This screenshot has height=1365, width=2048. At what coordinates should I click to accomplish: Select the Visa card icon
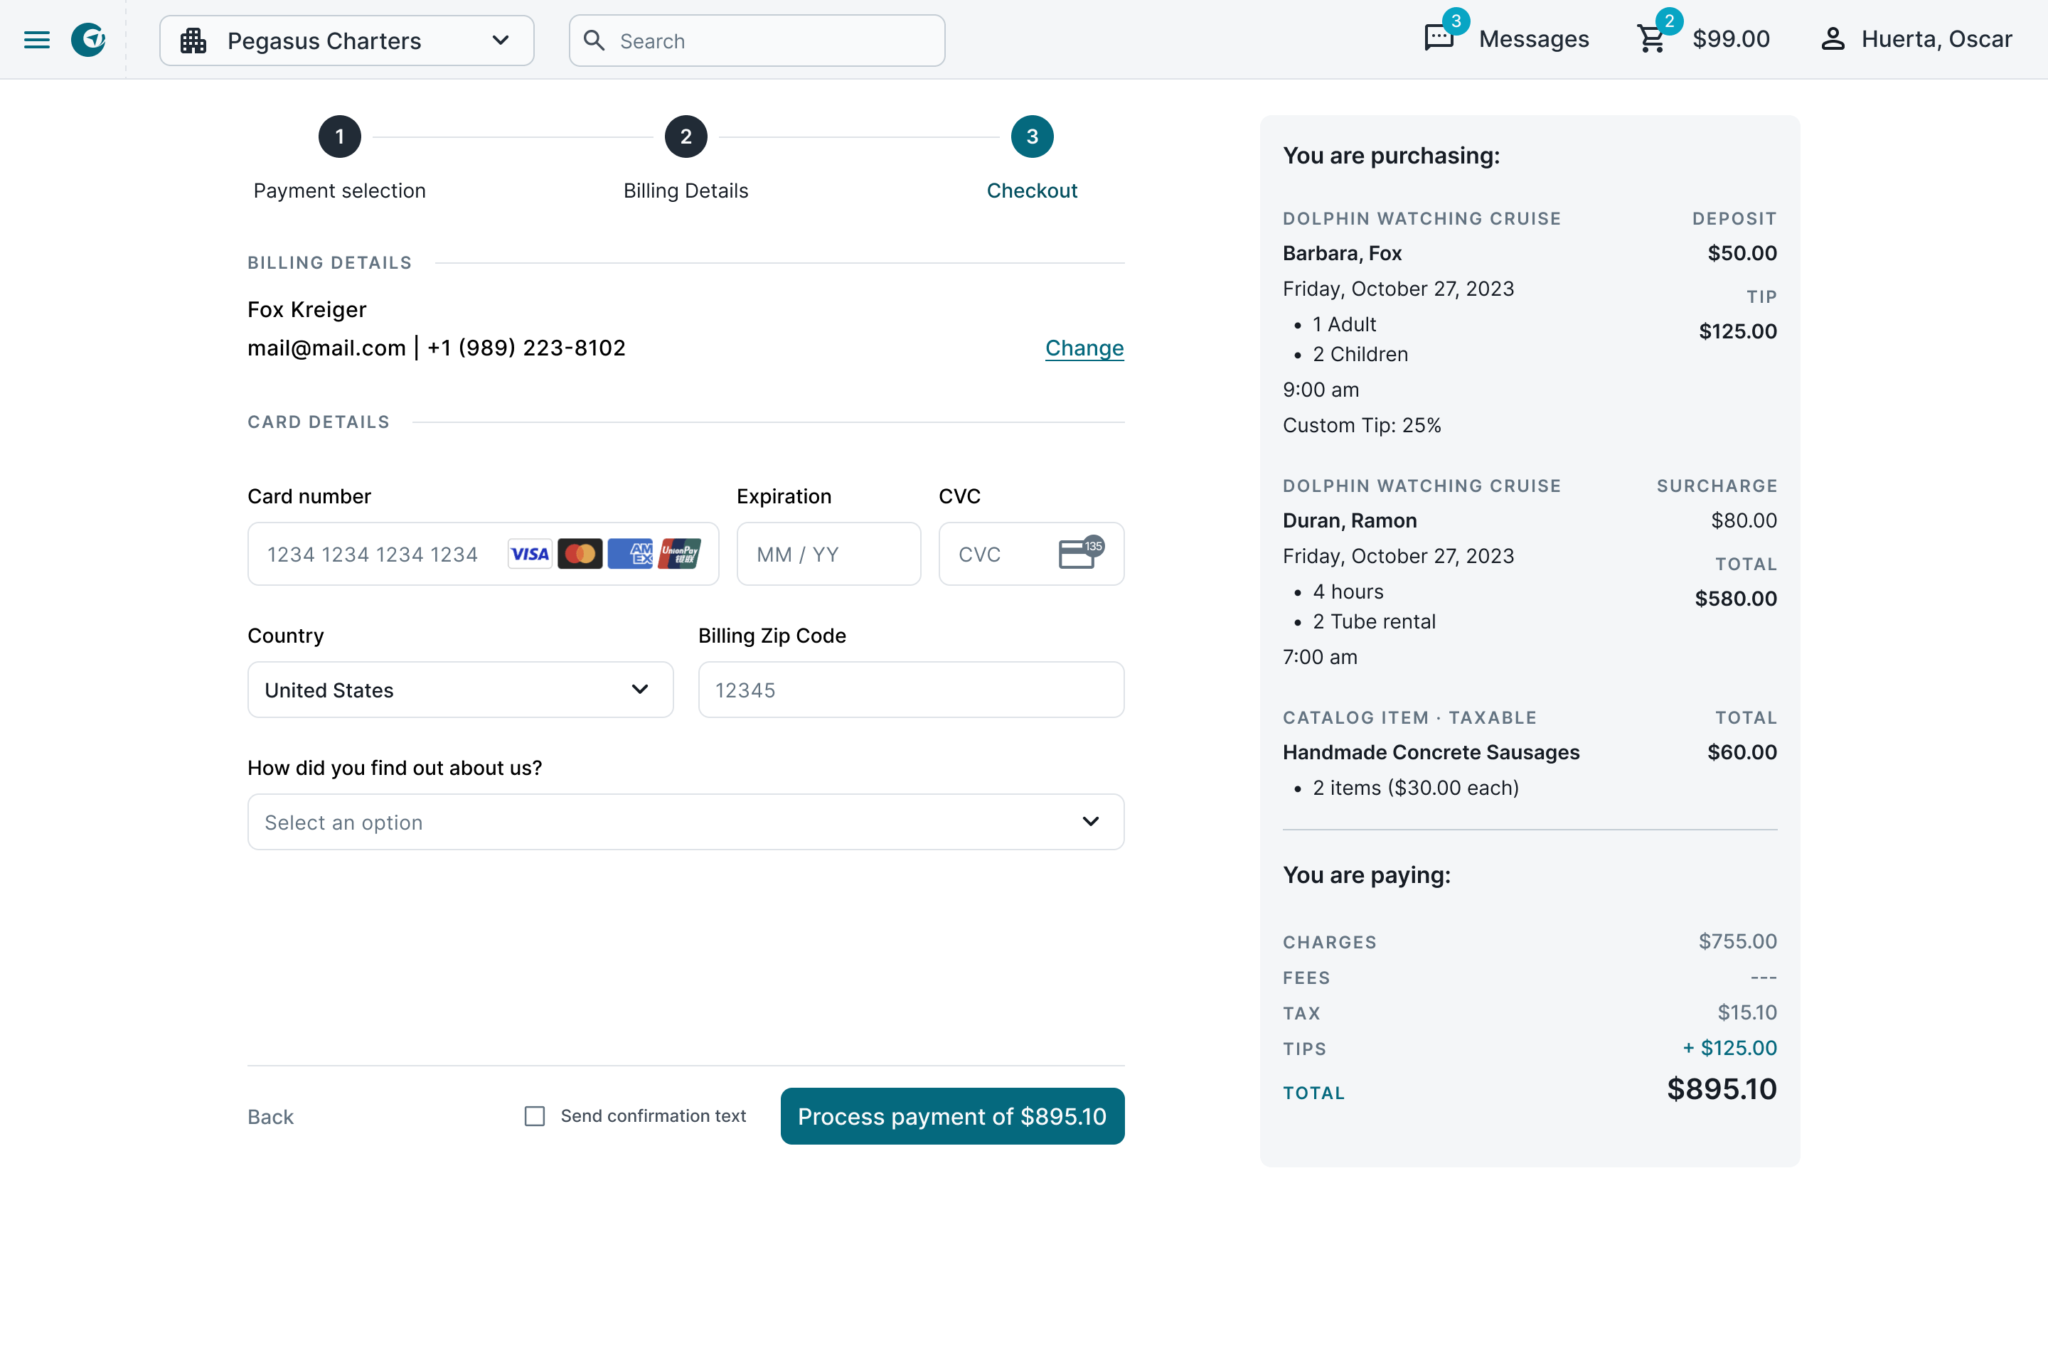pyautogui.click(x=529, y=554)
